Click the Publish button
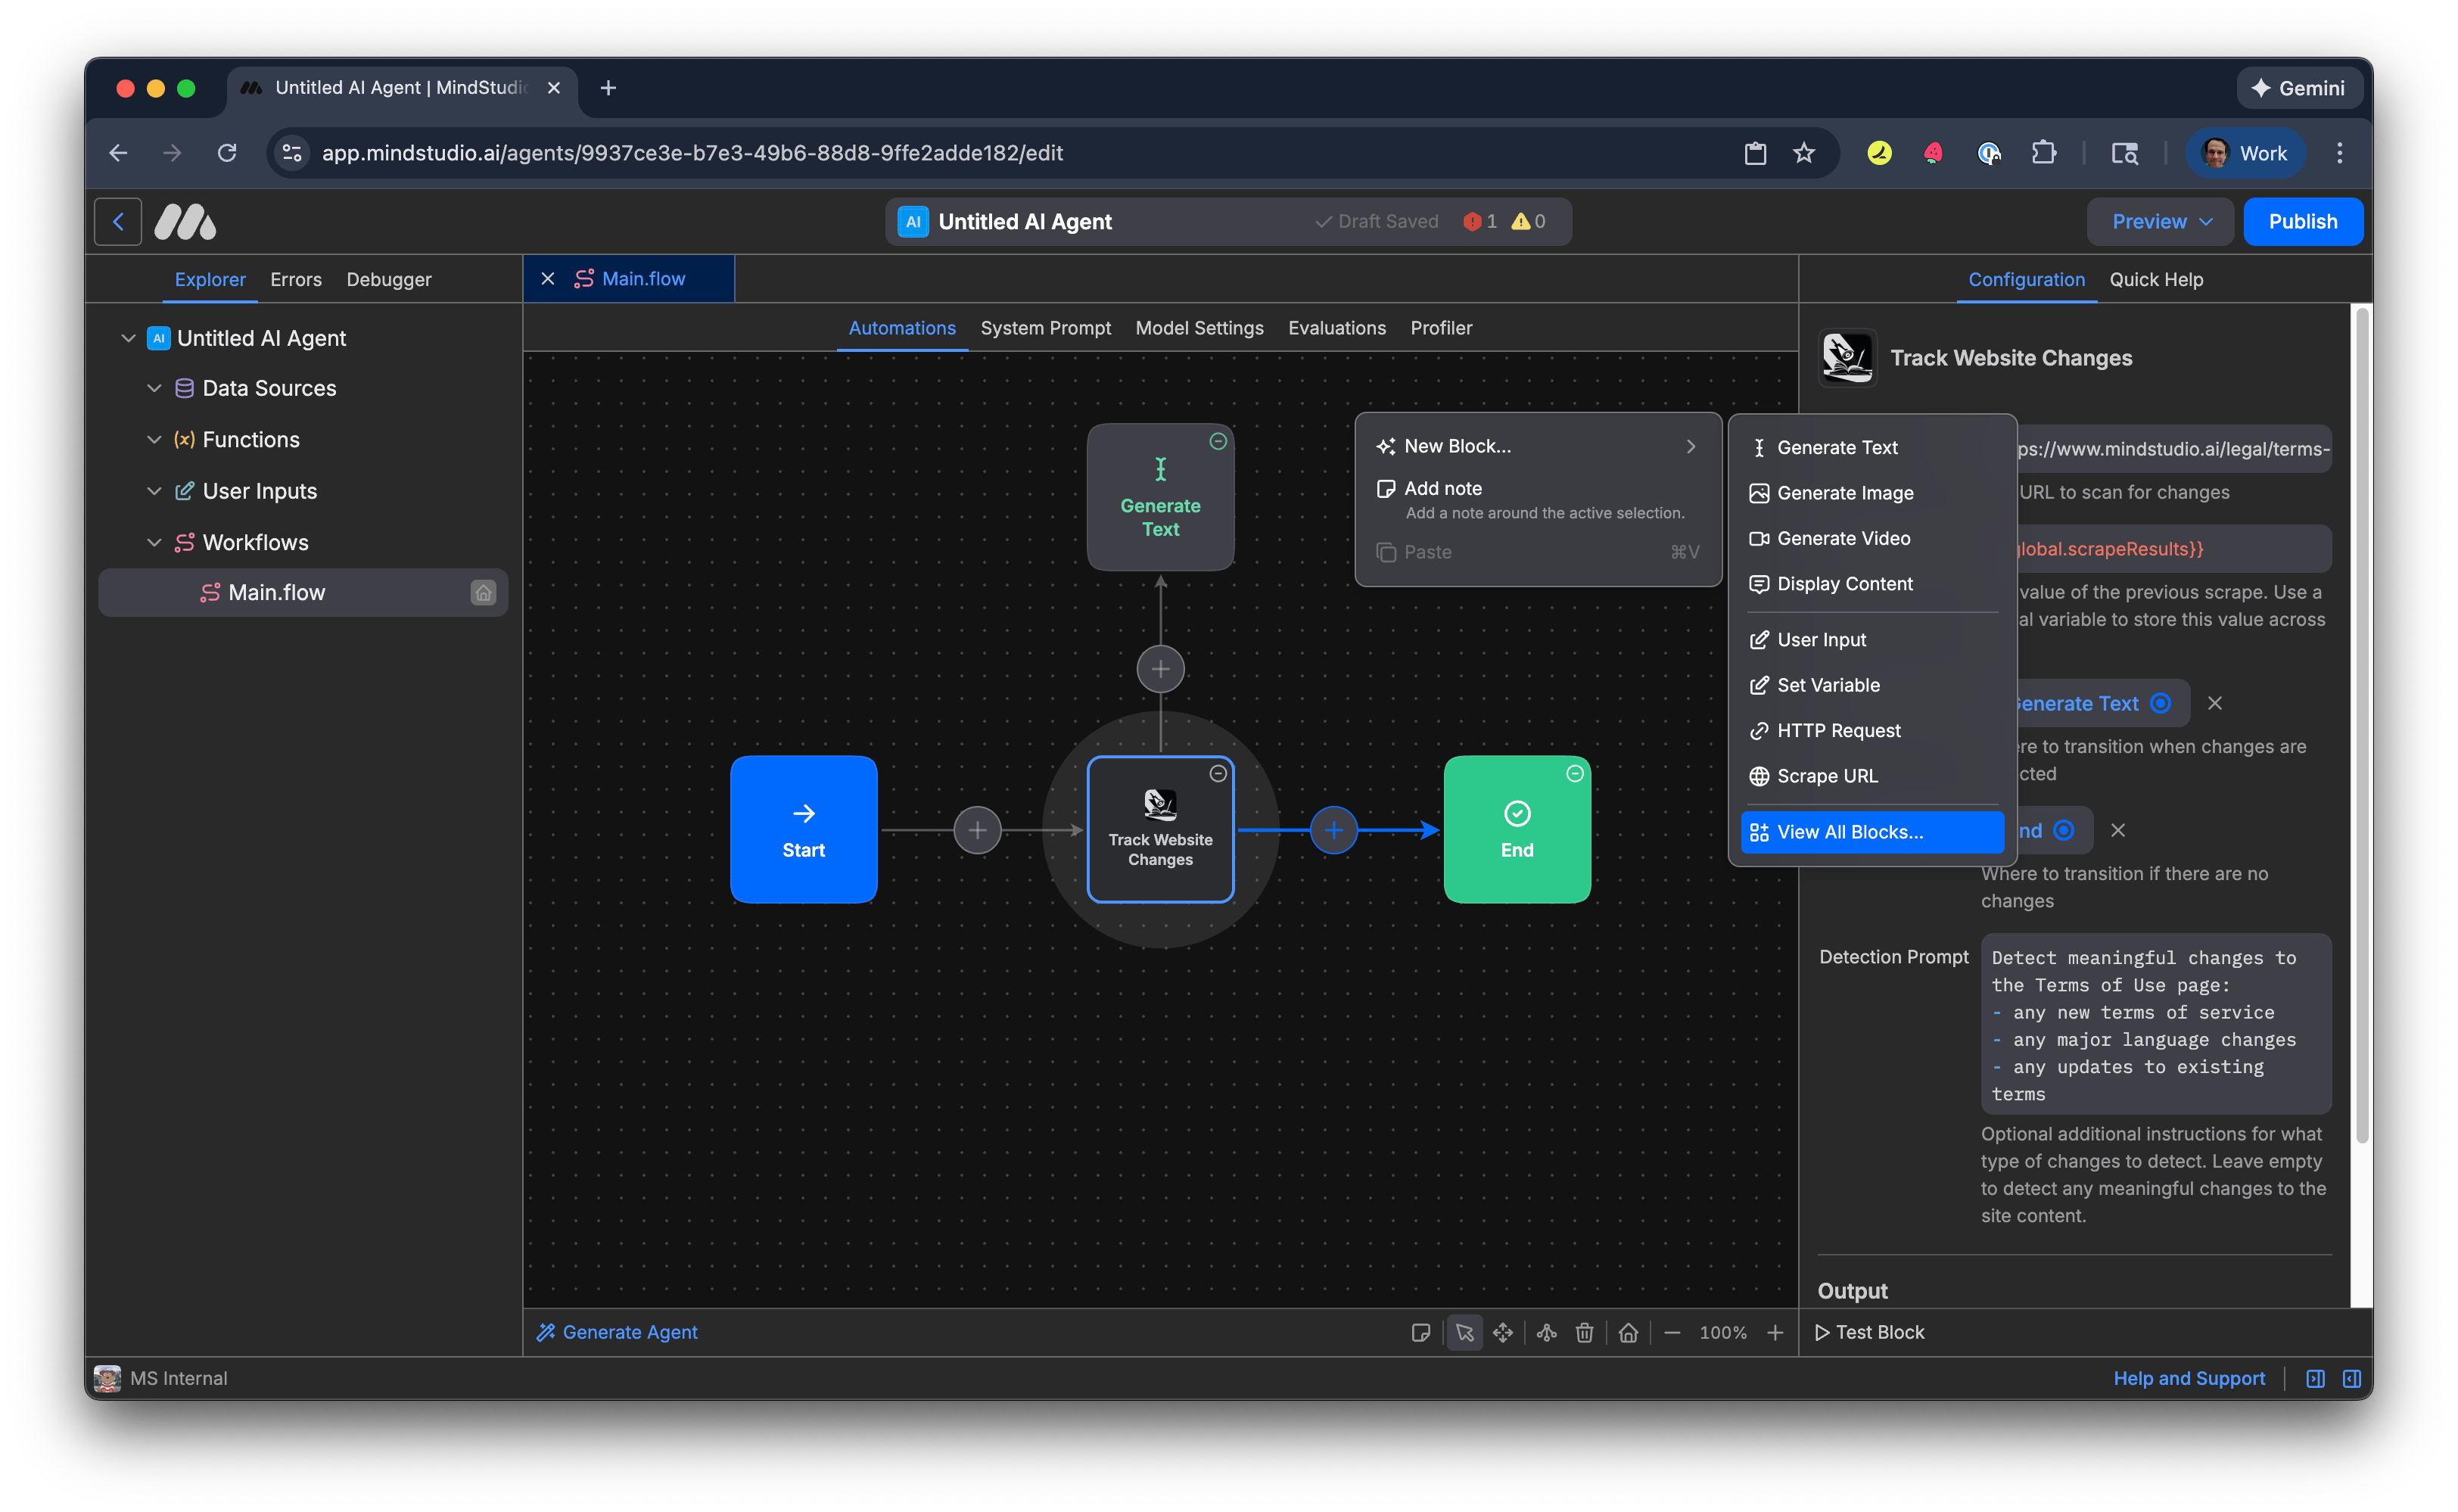 2302,221
